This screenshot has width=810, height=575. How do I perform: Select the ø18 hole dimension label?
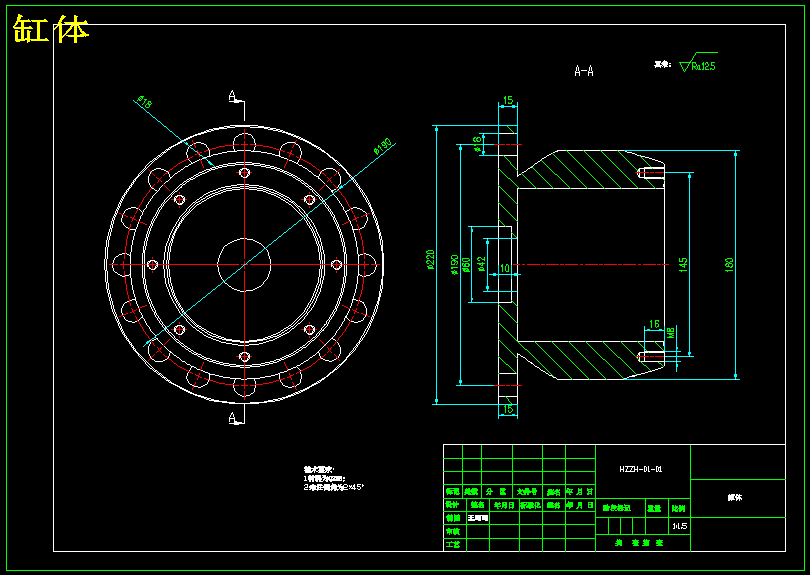pos(145,102)
